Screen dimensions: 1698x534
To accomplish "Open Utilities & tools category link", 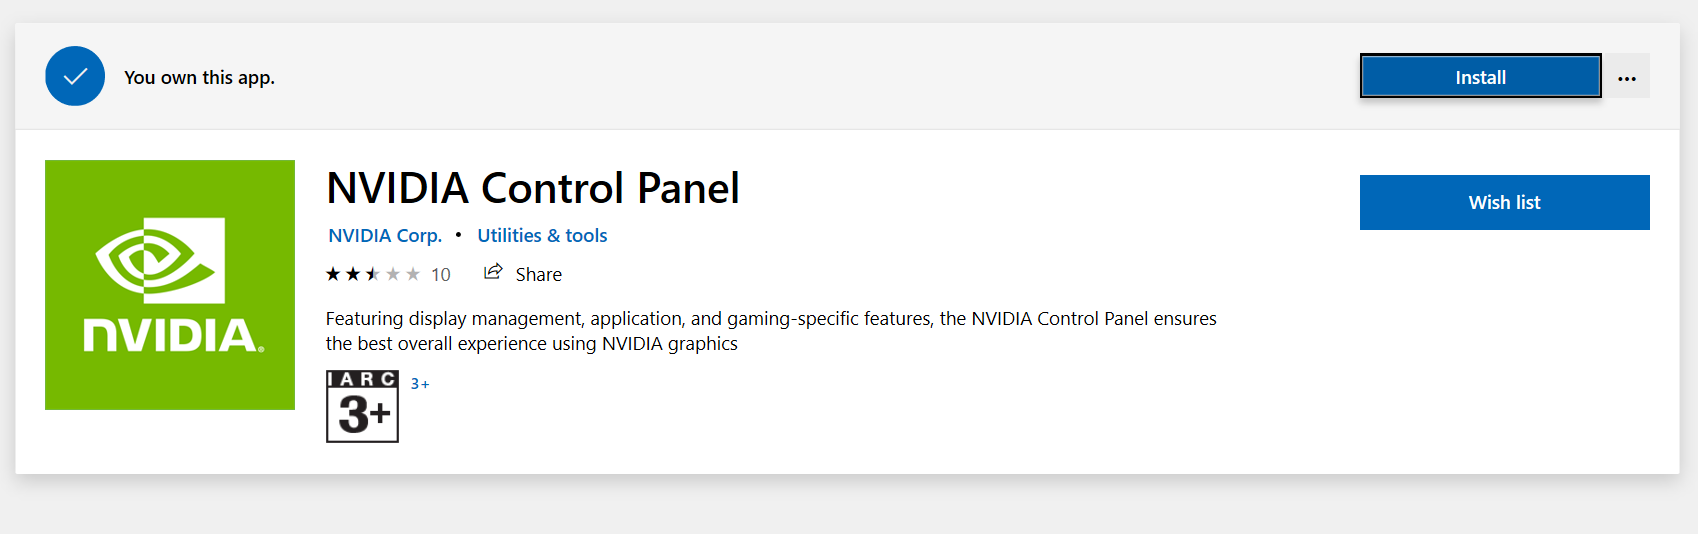I will (542, 236).
